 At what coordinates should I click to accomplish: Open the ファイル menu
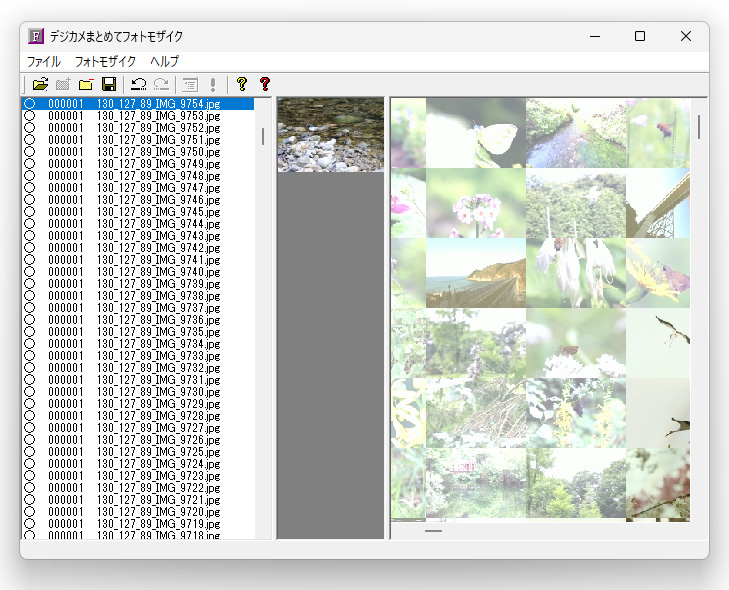click(x=44, y=61)
